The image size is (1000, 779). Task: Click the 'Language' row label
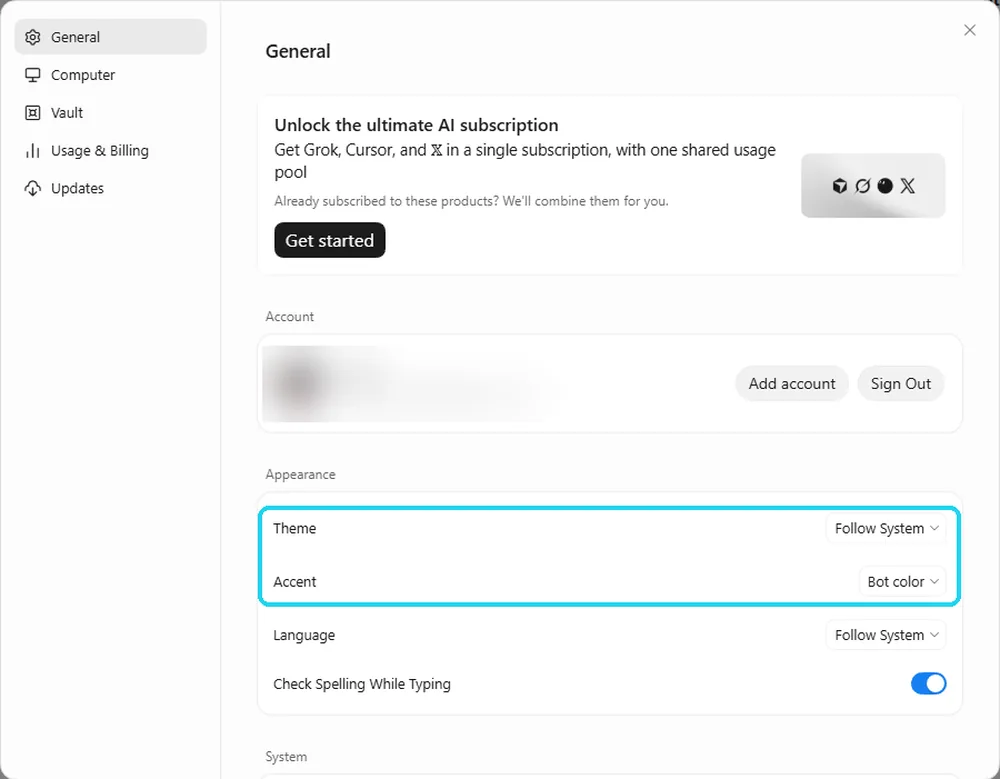304,635
